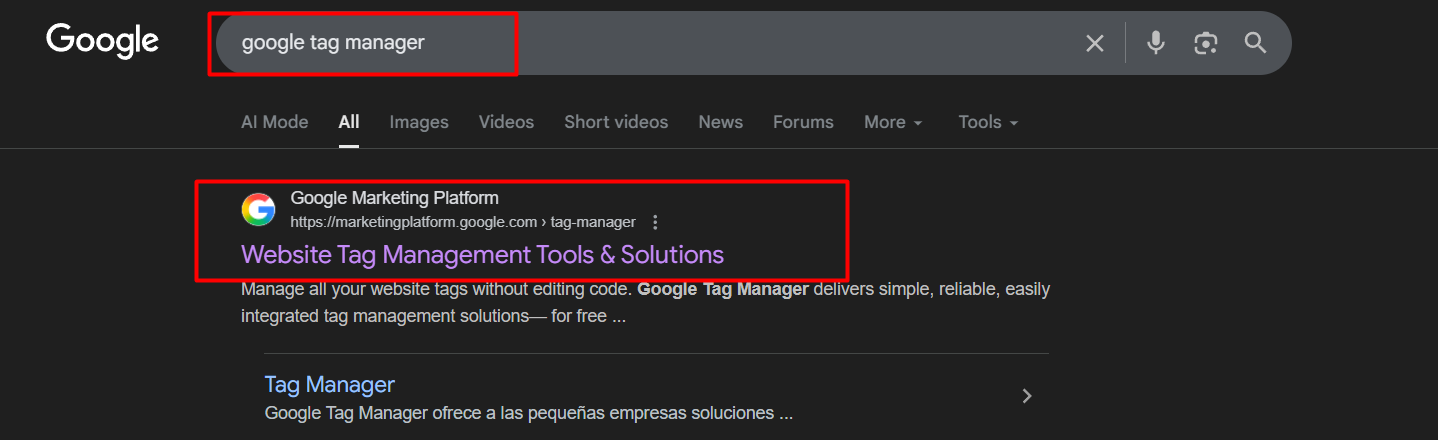This screenshot has height=440, width=1438.
Task: Switch to the Images tab
Action: pos(419,122)
